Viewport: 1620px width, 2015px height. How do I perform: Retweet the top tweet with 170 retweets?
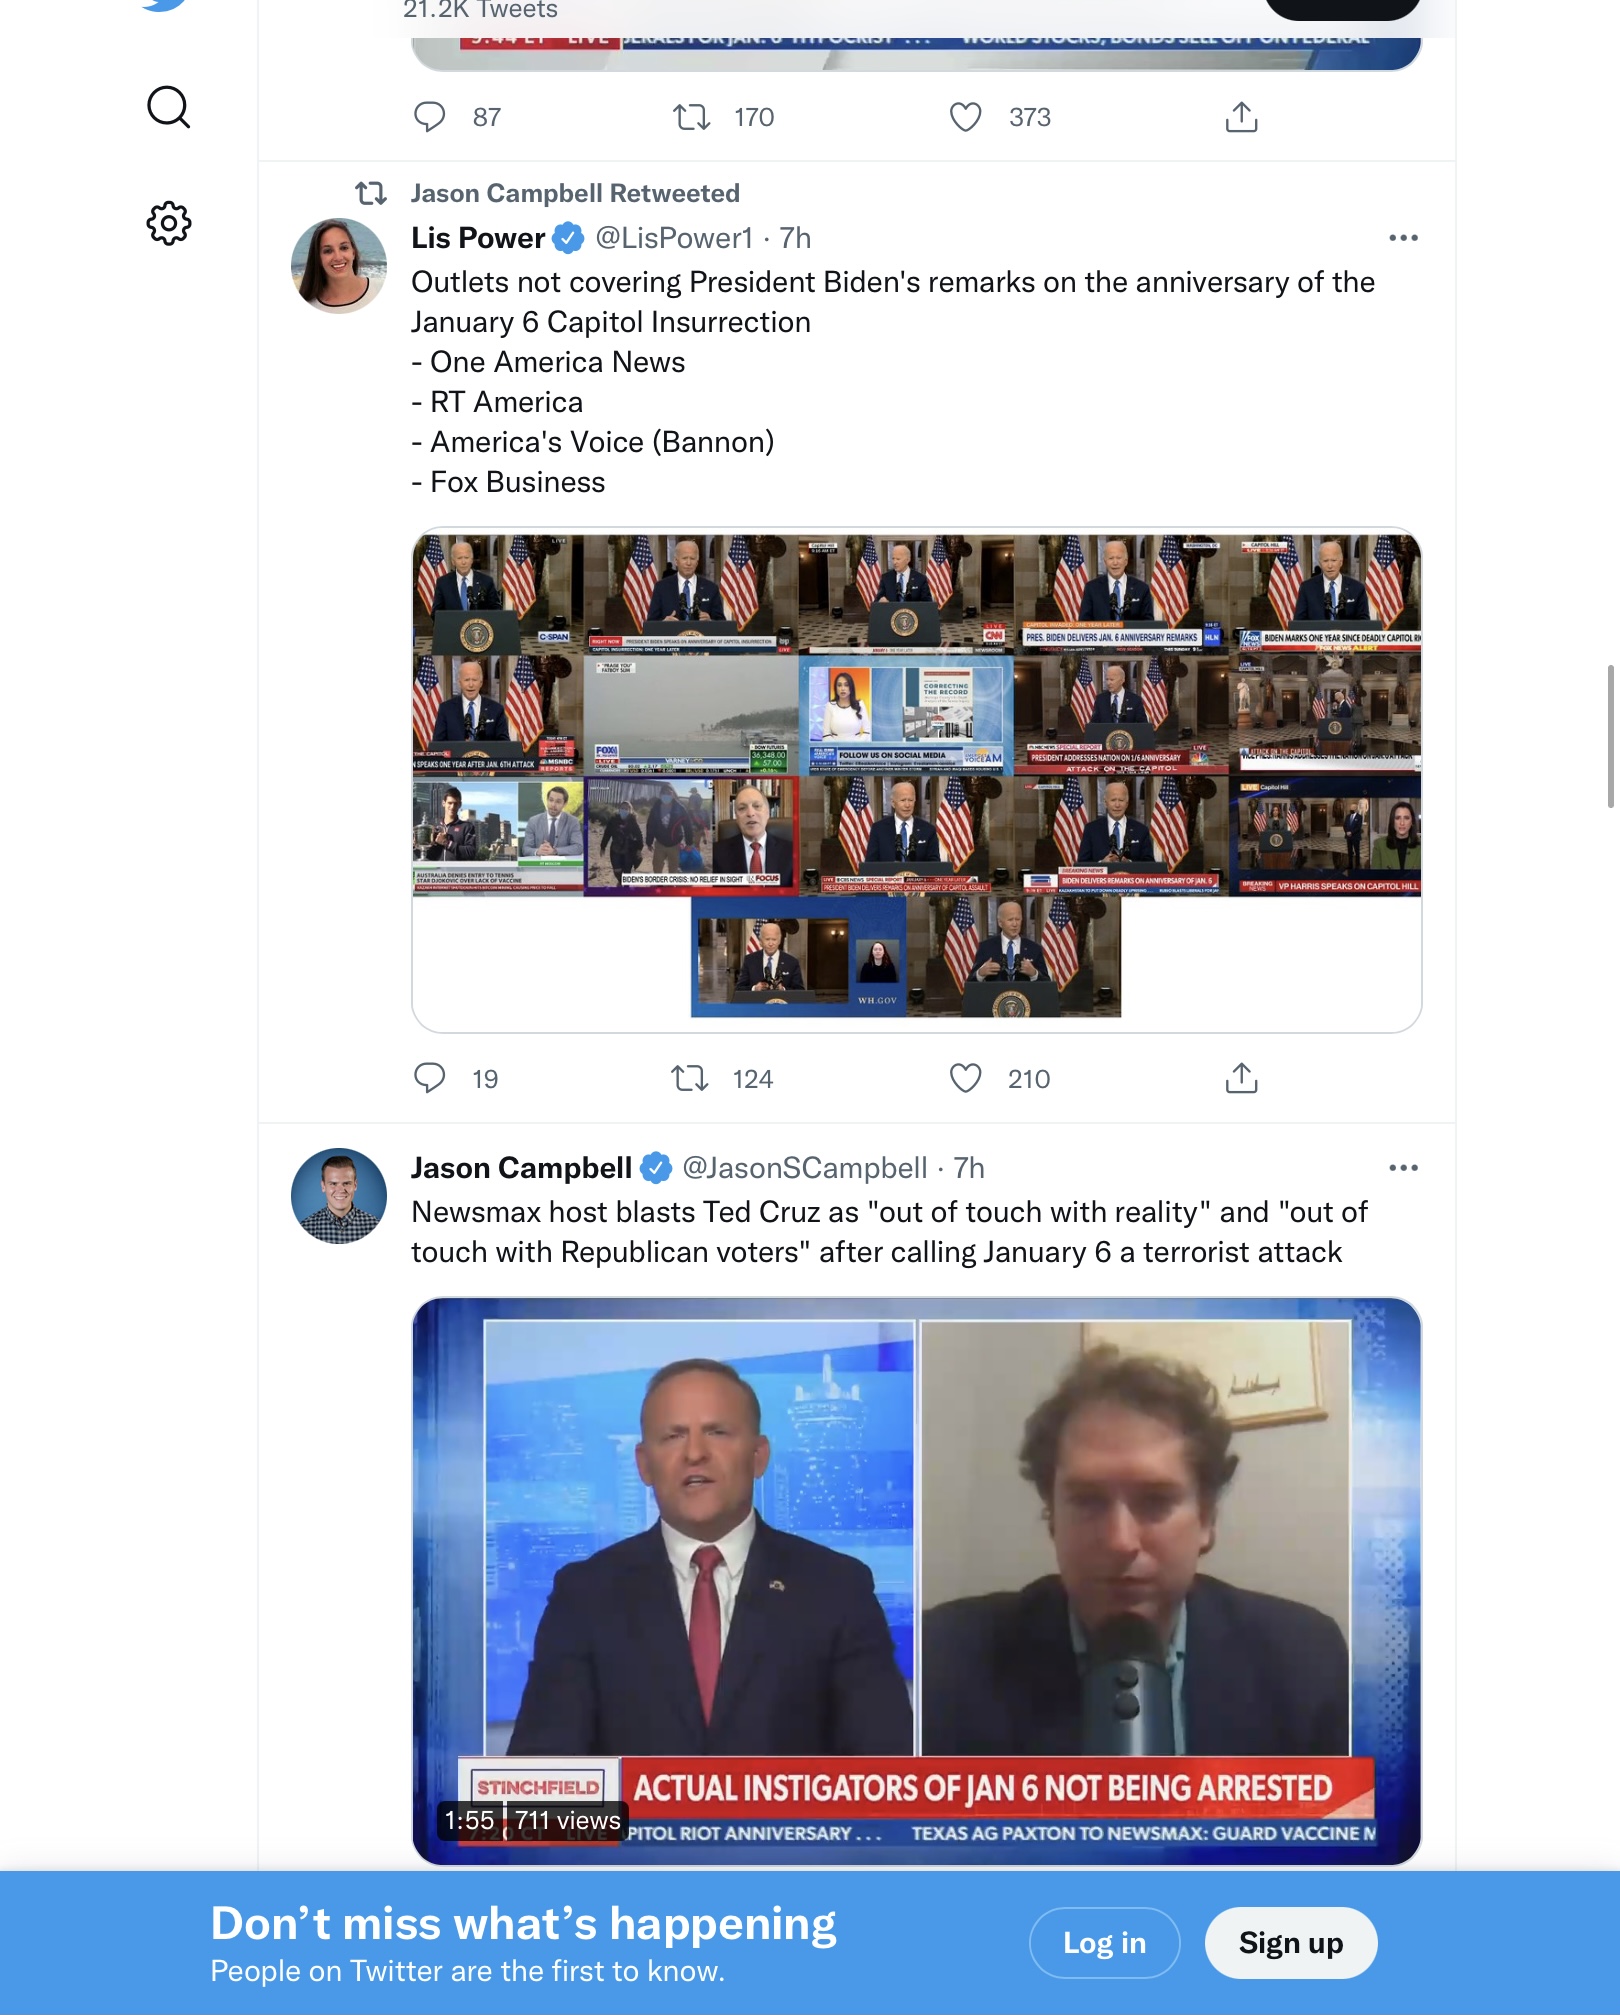point(692,117)
